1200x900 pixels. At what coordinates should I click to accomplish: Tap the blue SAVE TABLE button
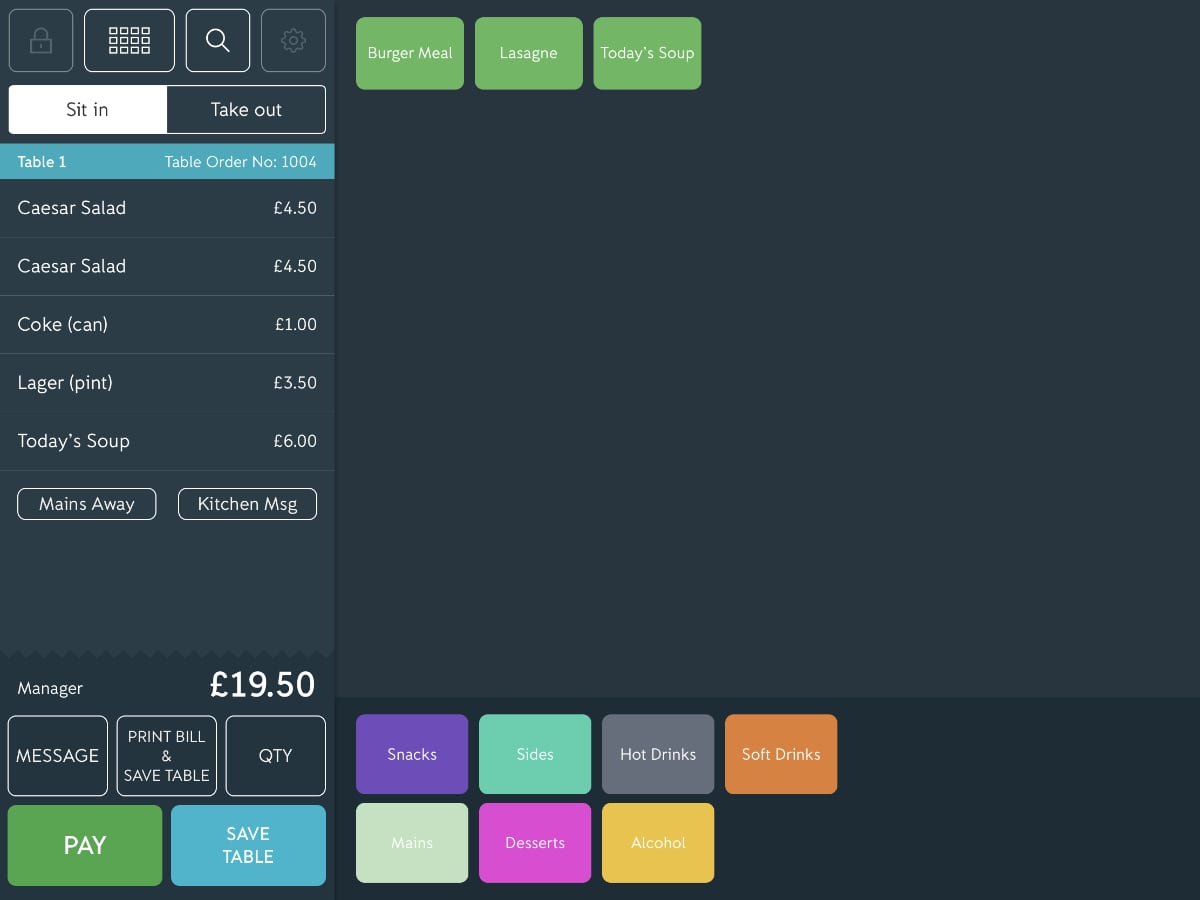pyautogui.click(x=248, y=845)
